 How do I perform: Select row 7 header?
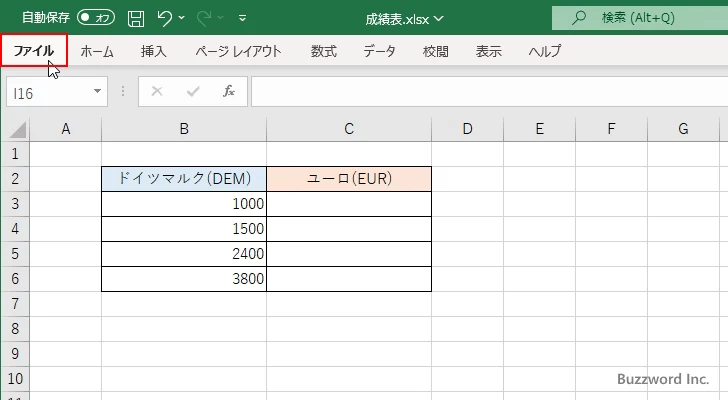(x=15, y=304)
